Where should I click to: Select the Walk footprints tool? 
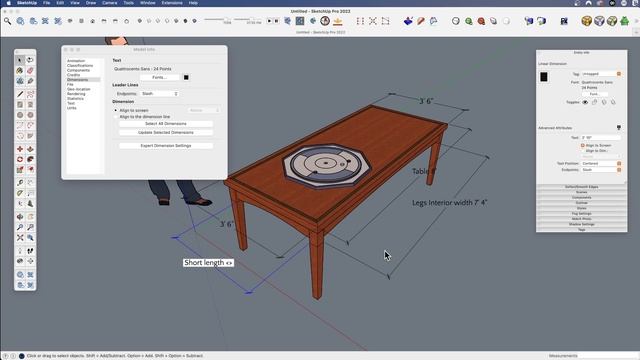30,251
